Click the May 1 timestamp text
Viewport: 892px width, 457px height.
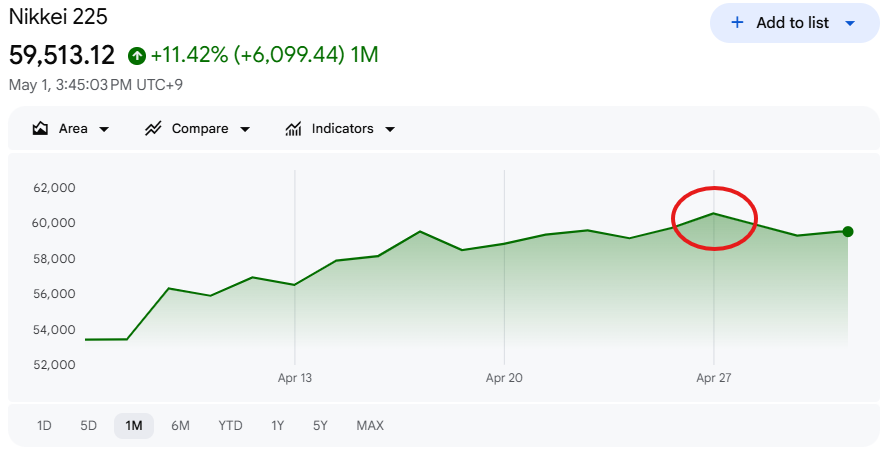pos(96,85)
